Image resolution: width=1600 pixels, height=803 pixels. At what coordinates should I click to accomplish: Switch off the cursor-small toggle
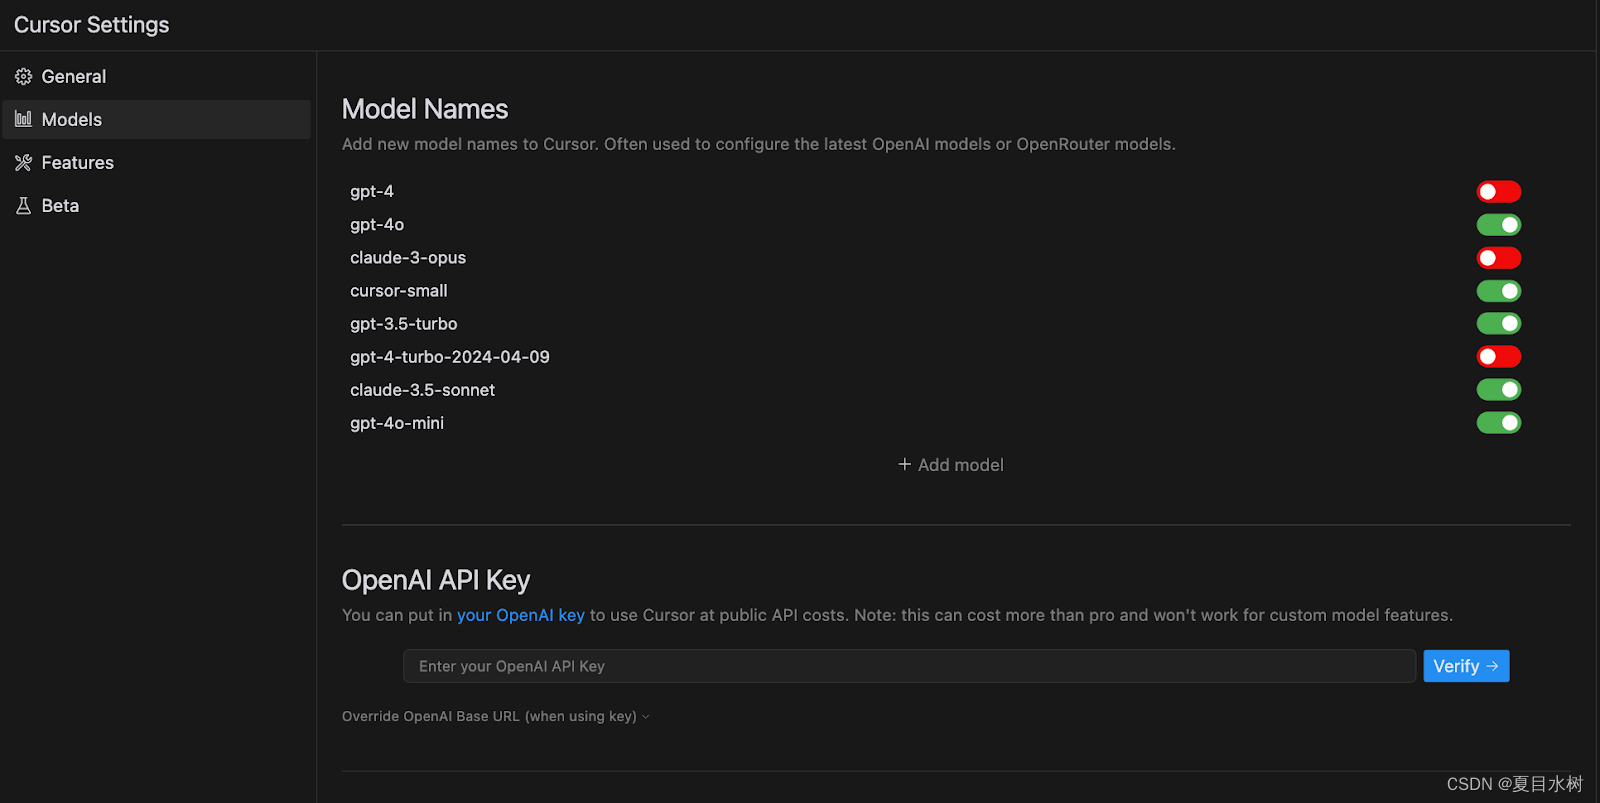1499,291
